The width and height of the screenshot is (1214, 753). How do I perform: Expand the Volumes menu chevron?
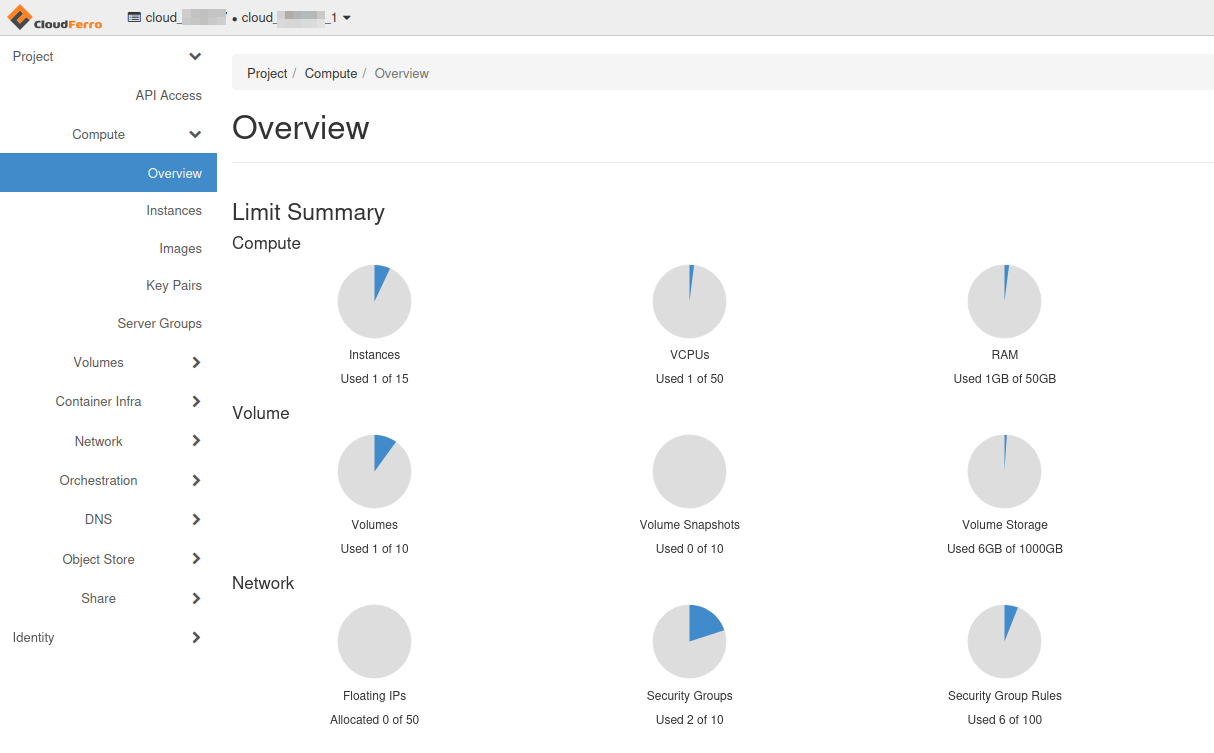[x=196, y=363]
